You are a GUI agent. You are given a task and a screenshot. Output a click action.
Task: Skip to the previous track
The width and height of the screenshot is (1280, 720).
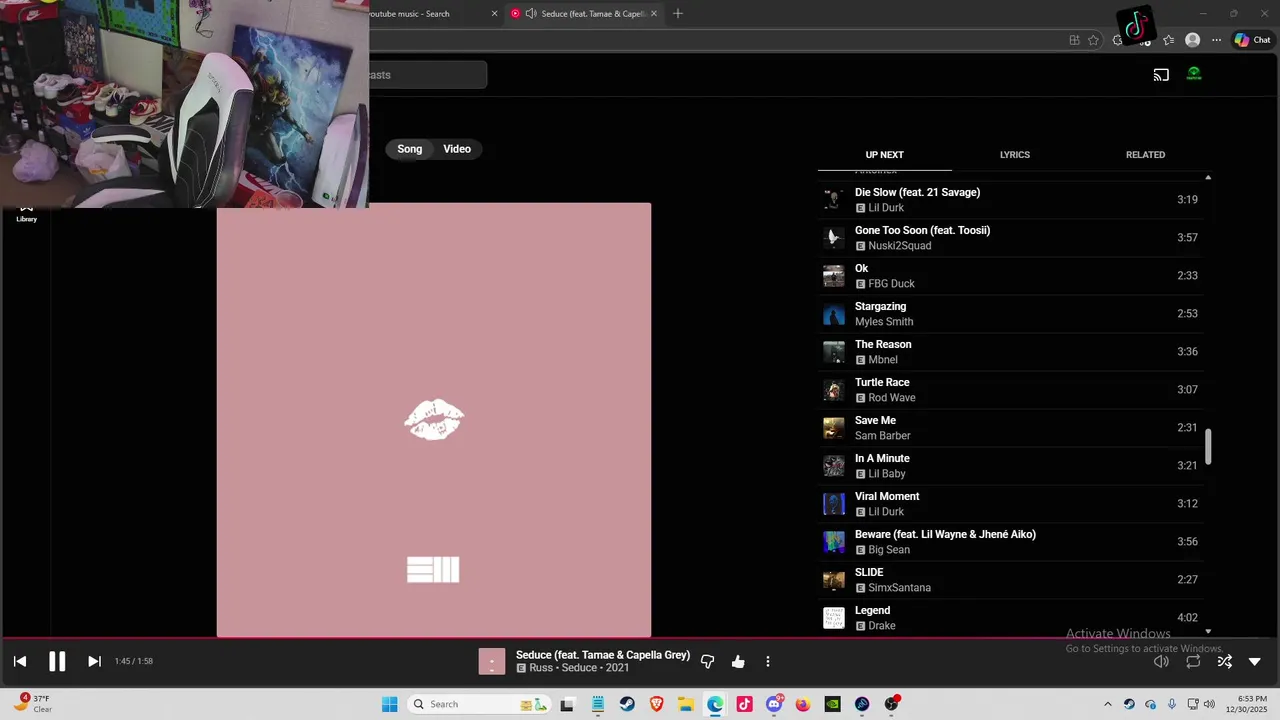tap(20, 661)
